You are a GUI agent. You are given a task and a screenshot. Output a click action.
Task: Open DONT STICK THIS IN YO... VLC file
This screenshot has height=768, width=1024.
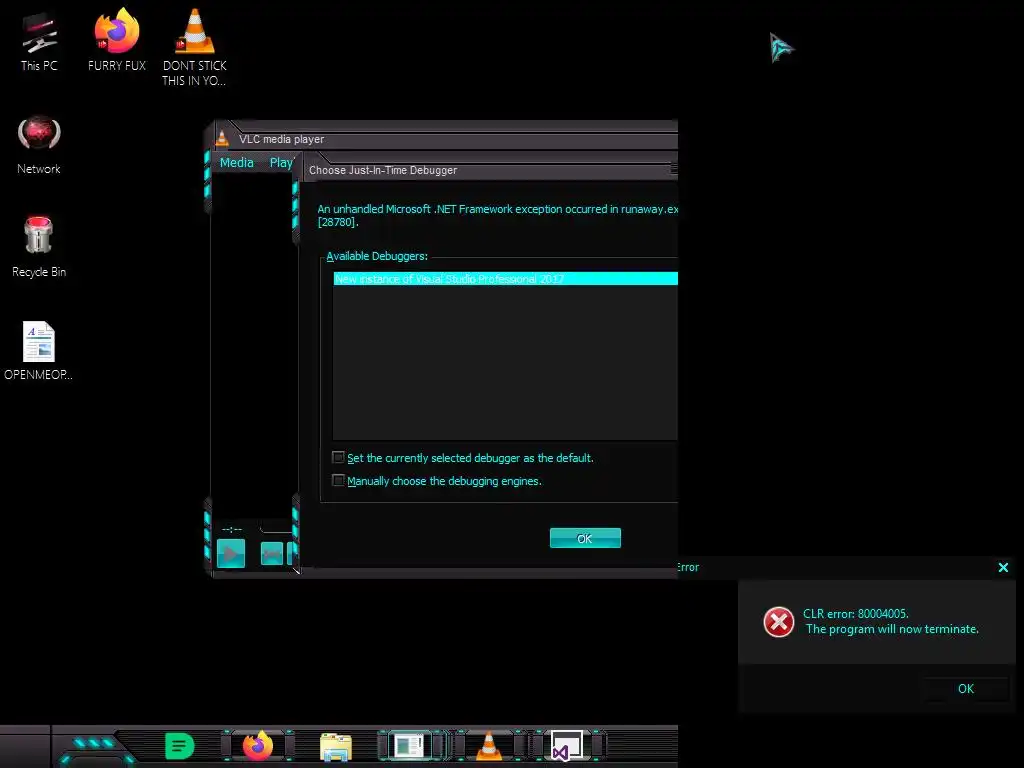[195, 47]
